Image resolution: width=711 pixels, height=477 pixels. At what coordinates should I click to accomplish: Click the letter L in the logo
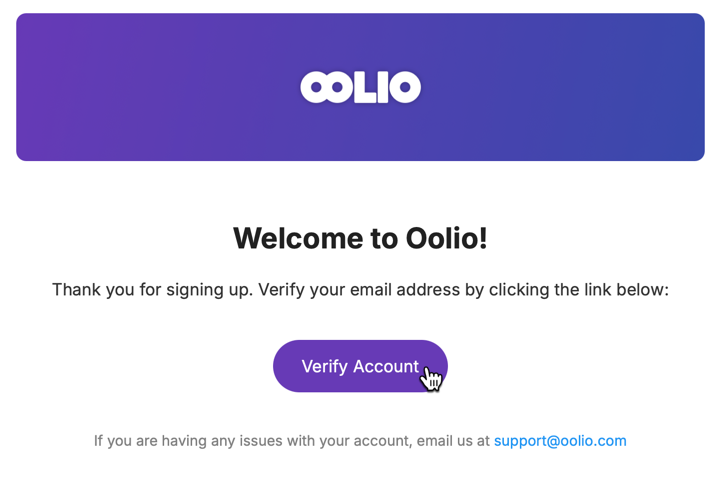[365, 87]
